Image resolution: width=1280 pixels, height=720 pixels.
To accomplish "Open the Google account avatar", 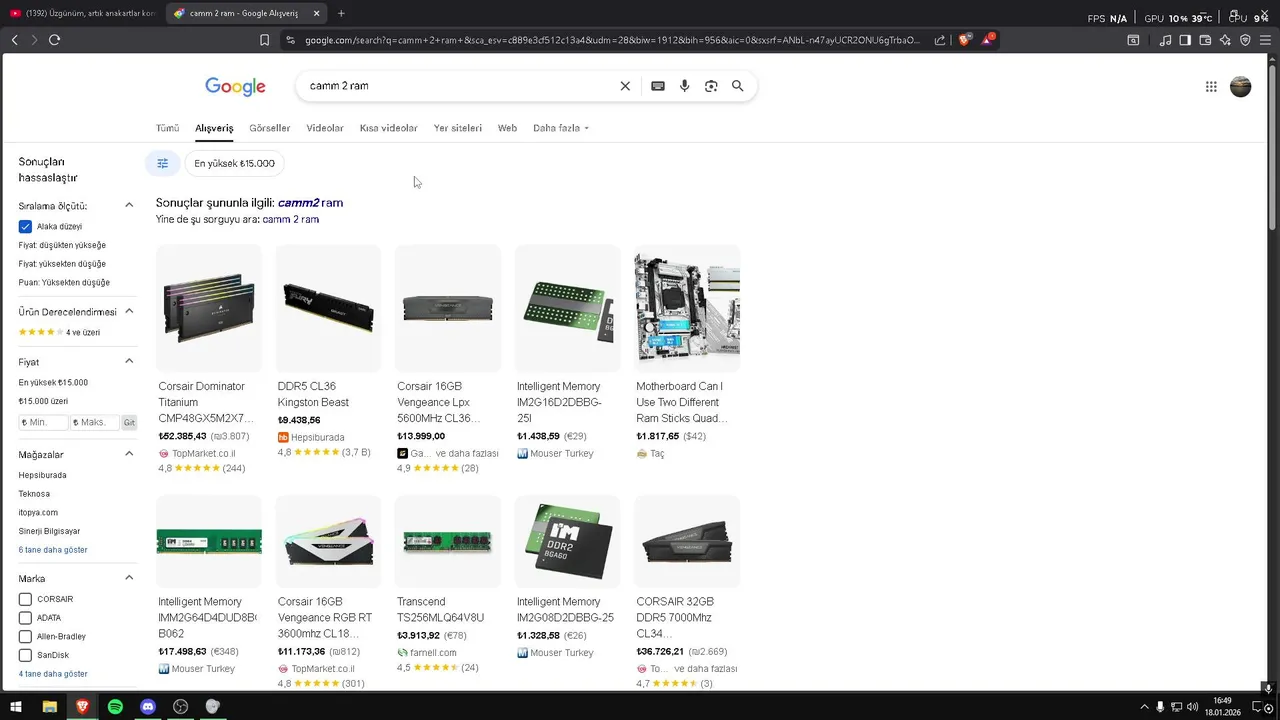I will pyautogui.click(x=1240, y=87).
